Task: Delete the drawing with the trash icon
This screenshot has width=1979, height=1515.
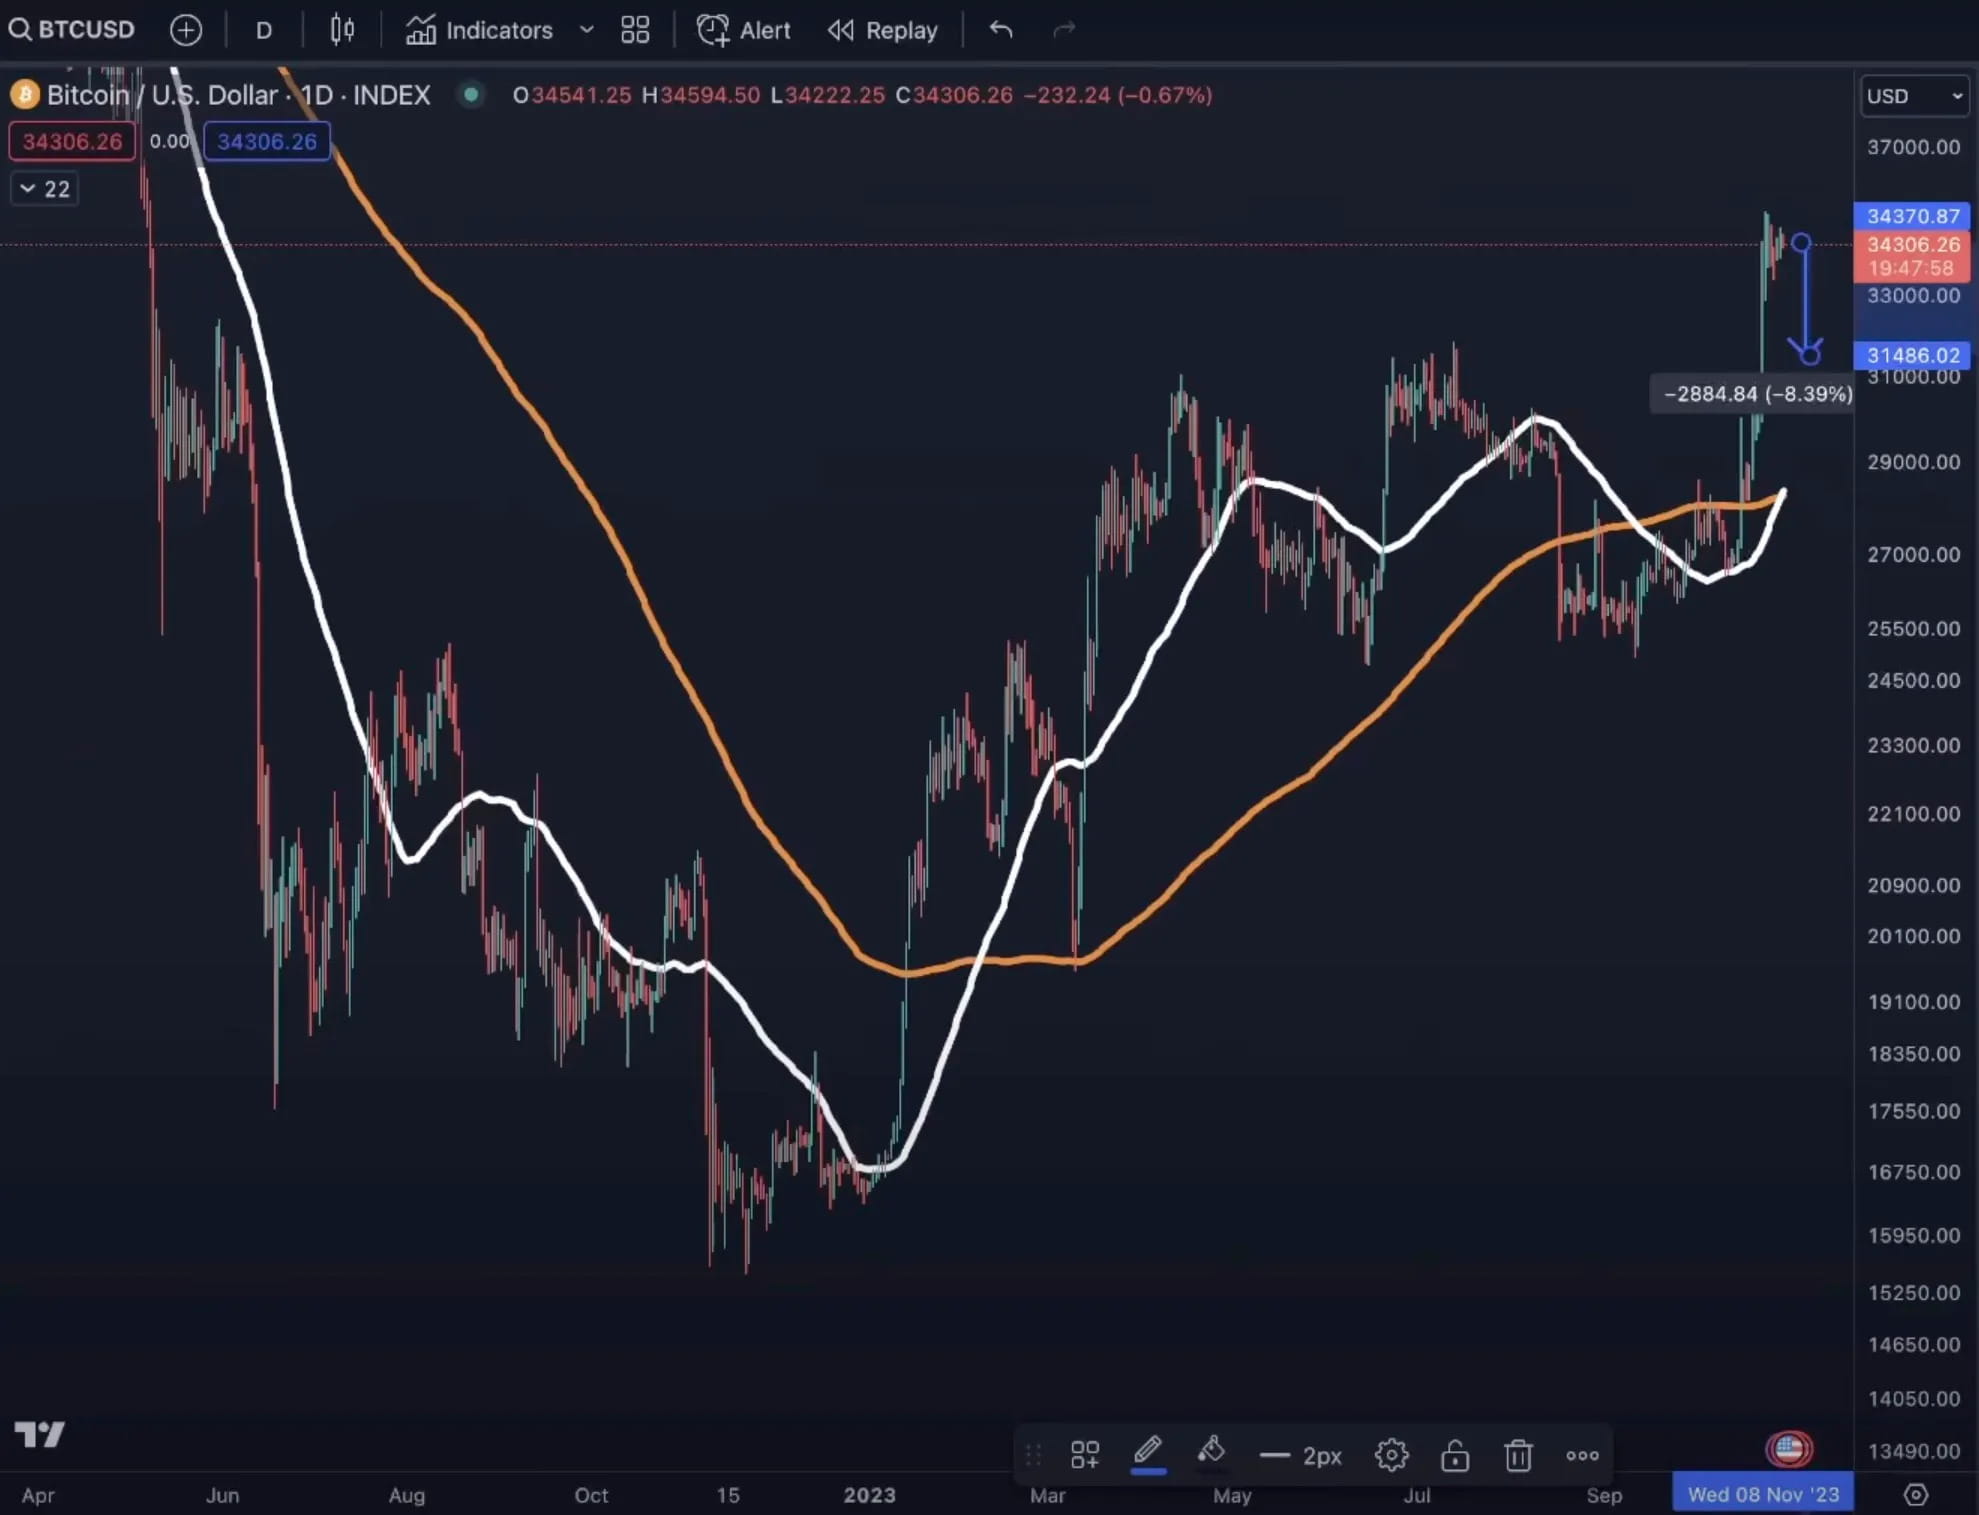Action: [x=1518, y=1455]
